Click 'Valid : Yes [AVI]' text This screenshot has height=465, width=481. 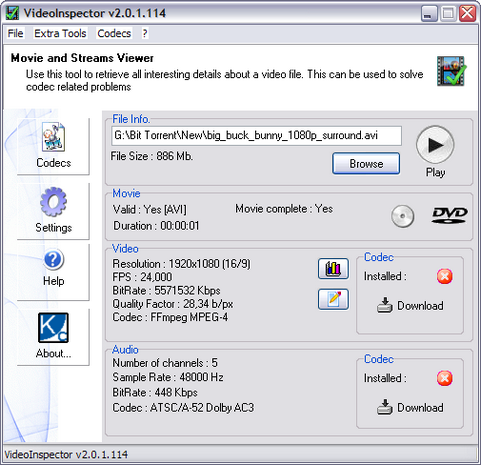click(150, 210)
